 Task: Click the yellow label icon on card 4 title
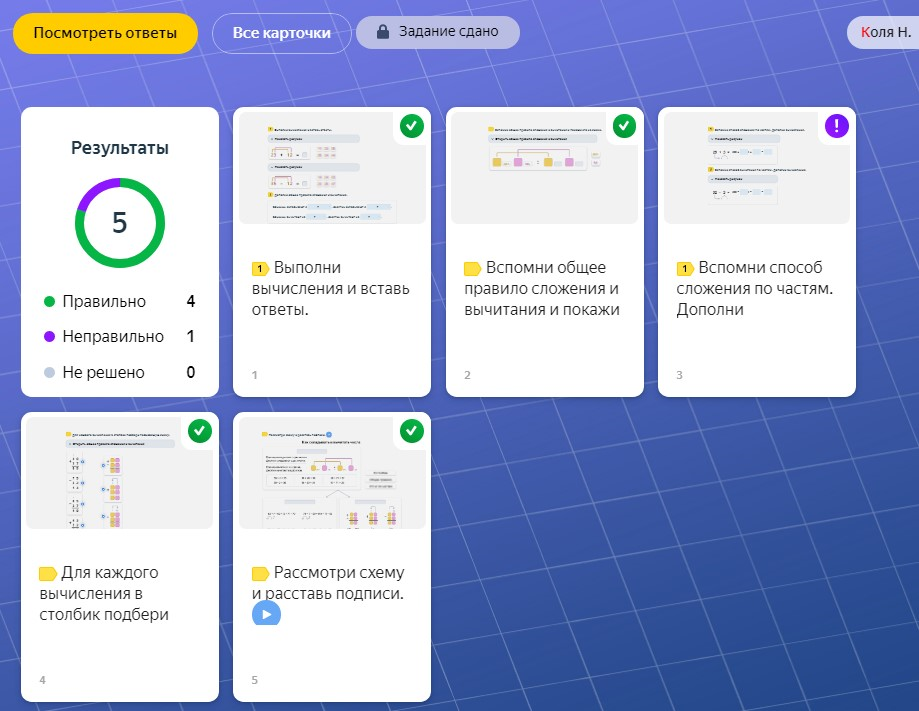[47, 573]
